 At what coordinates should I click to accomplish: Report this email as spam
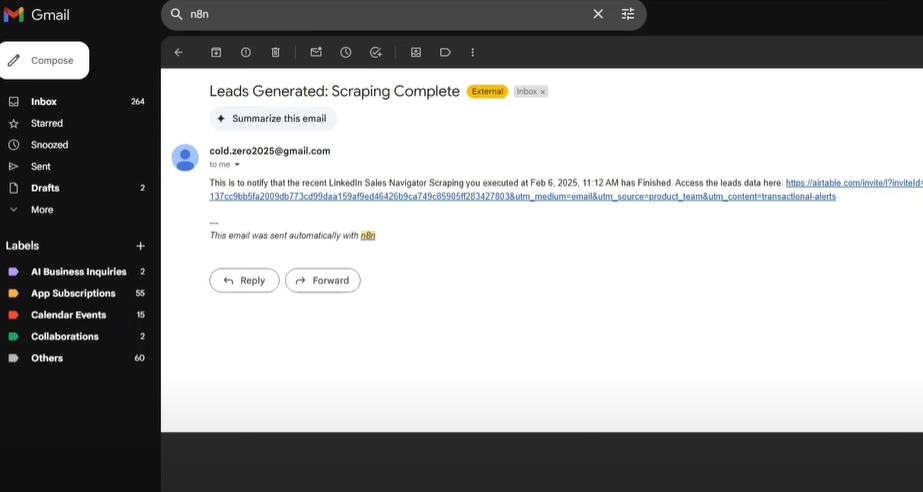click(x=246, y=52)
